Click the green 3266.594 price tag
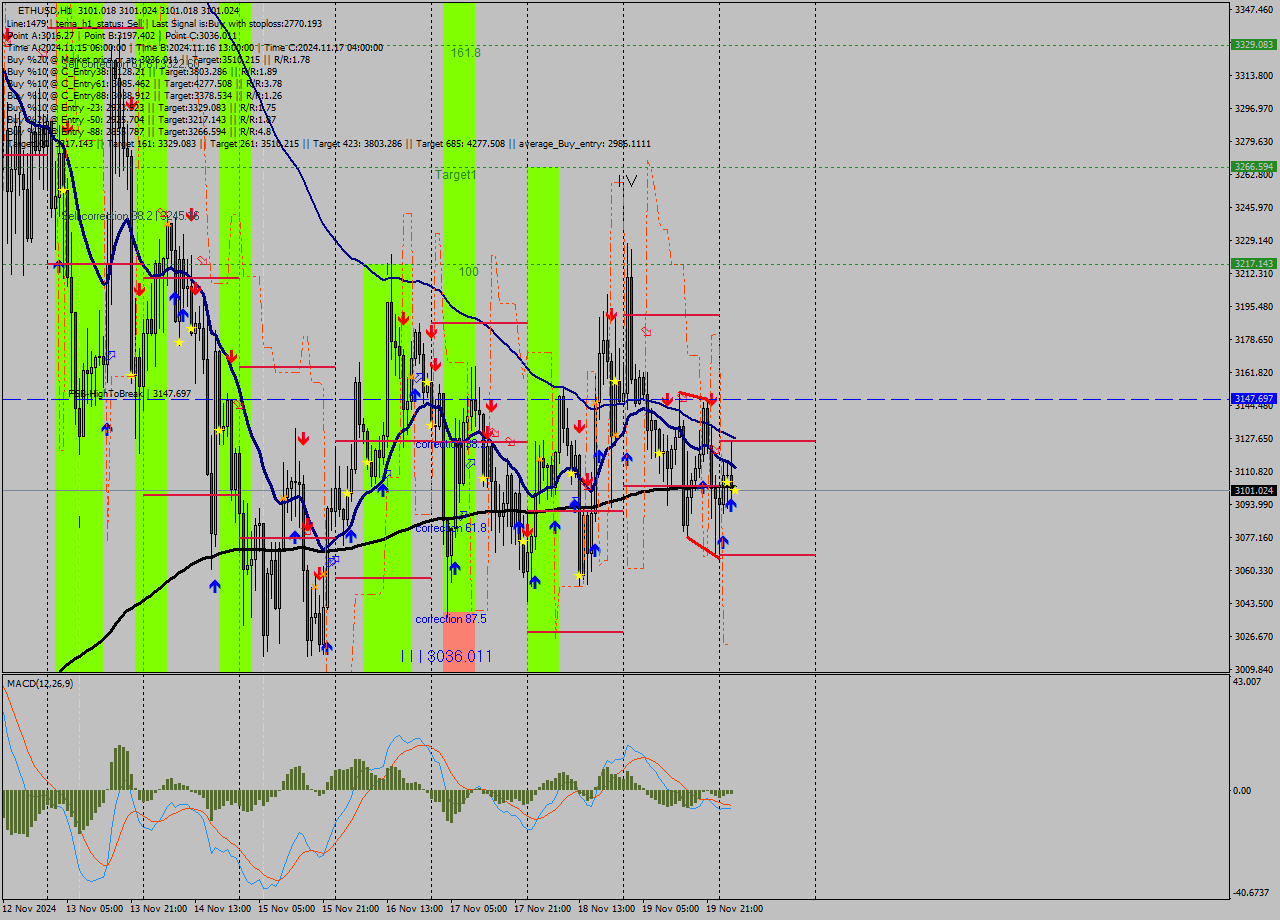This screenshot has height=920, width=1280. [1253, 166]
